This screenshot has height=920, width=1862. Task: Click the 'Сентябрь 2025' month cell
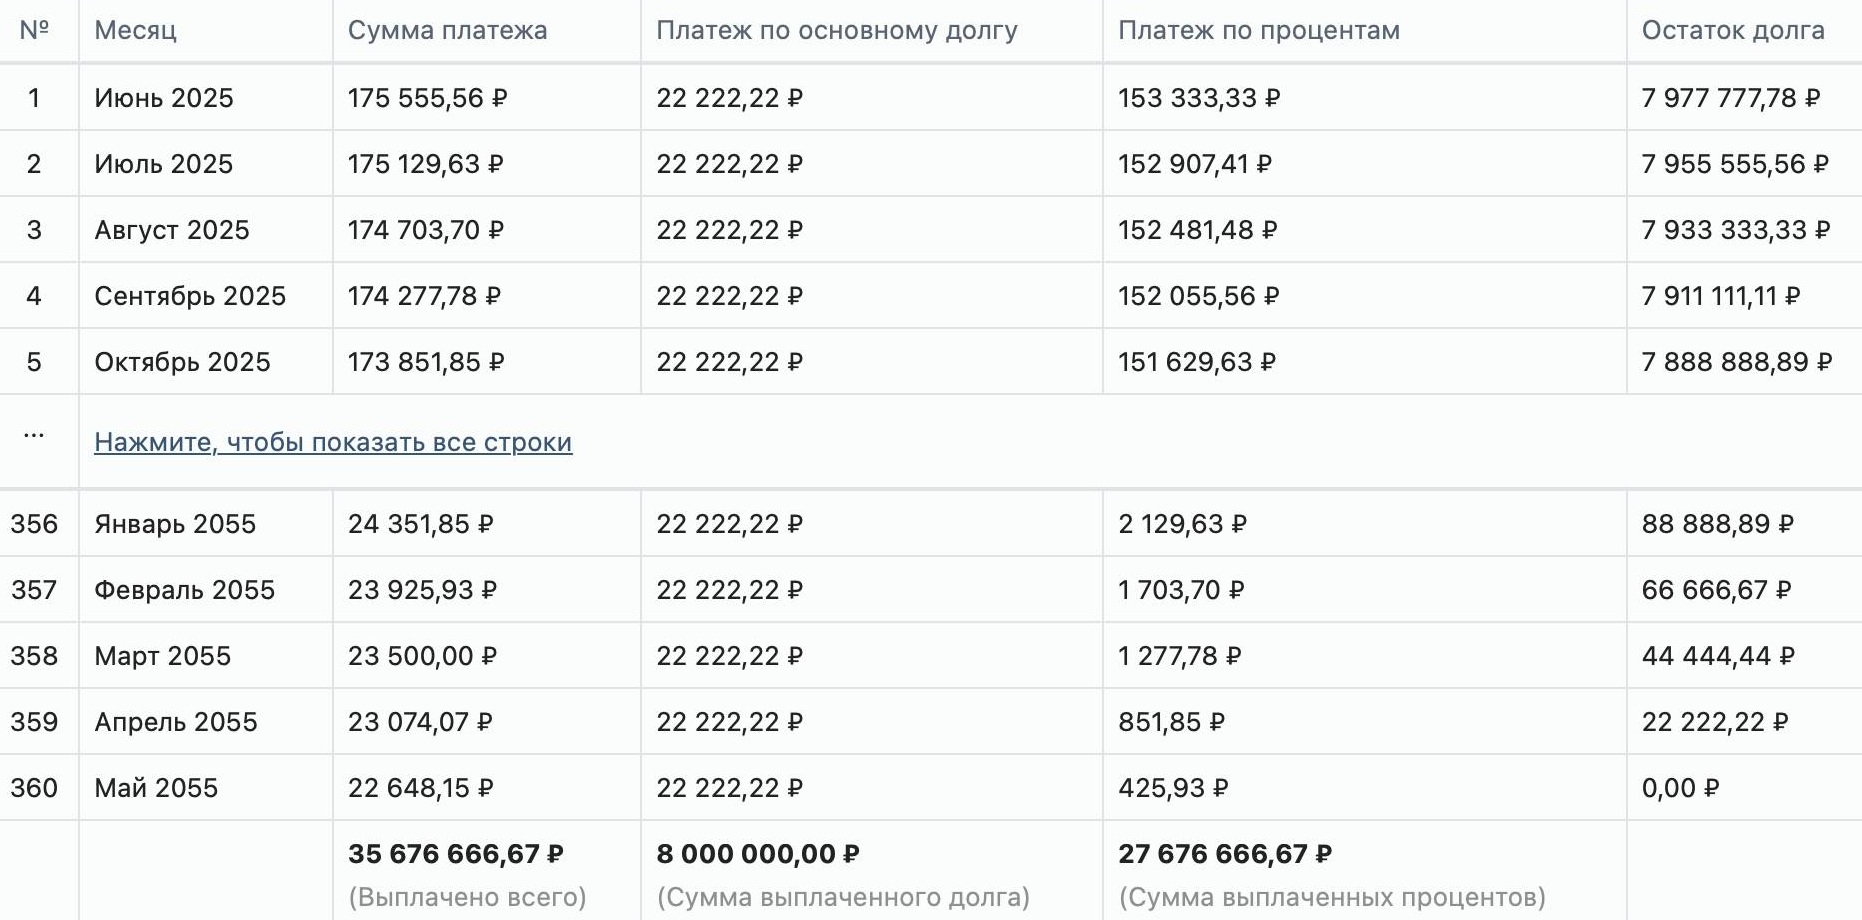[x=190, y=296]
